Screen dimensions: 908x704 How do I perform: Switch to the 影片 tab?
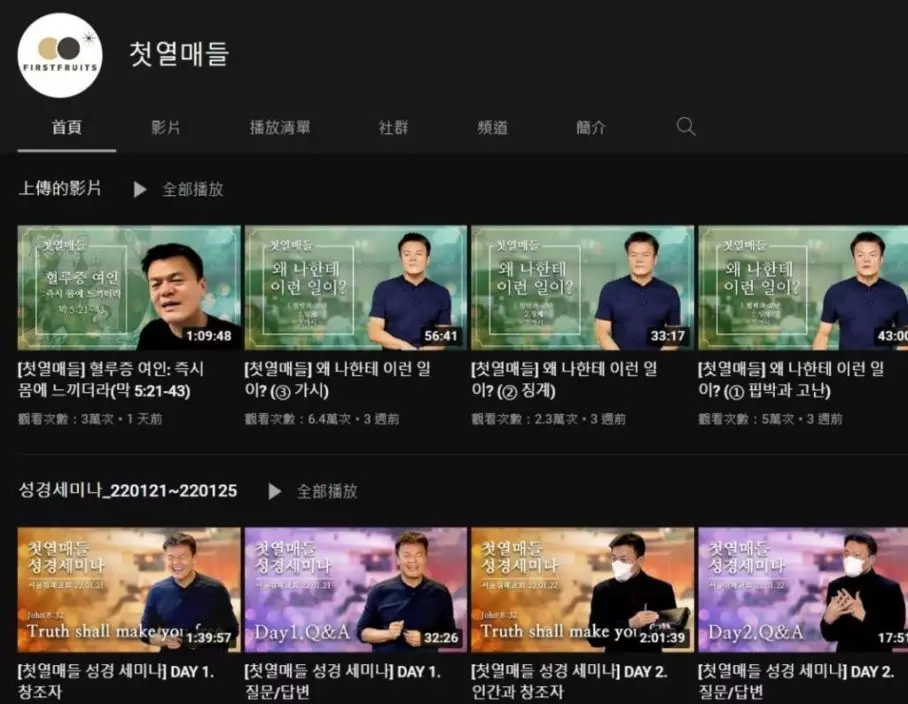pyautogui.click(x=166, y=128)
